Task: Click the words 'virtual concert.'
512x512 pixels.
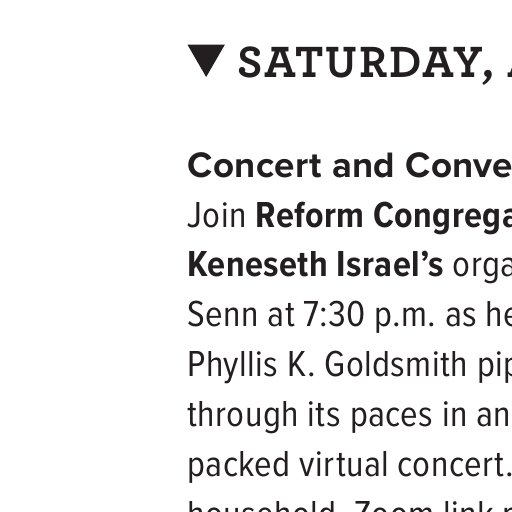Action: click(405, 465)
